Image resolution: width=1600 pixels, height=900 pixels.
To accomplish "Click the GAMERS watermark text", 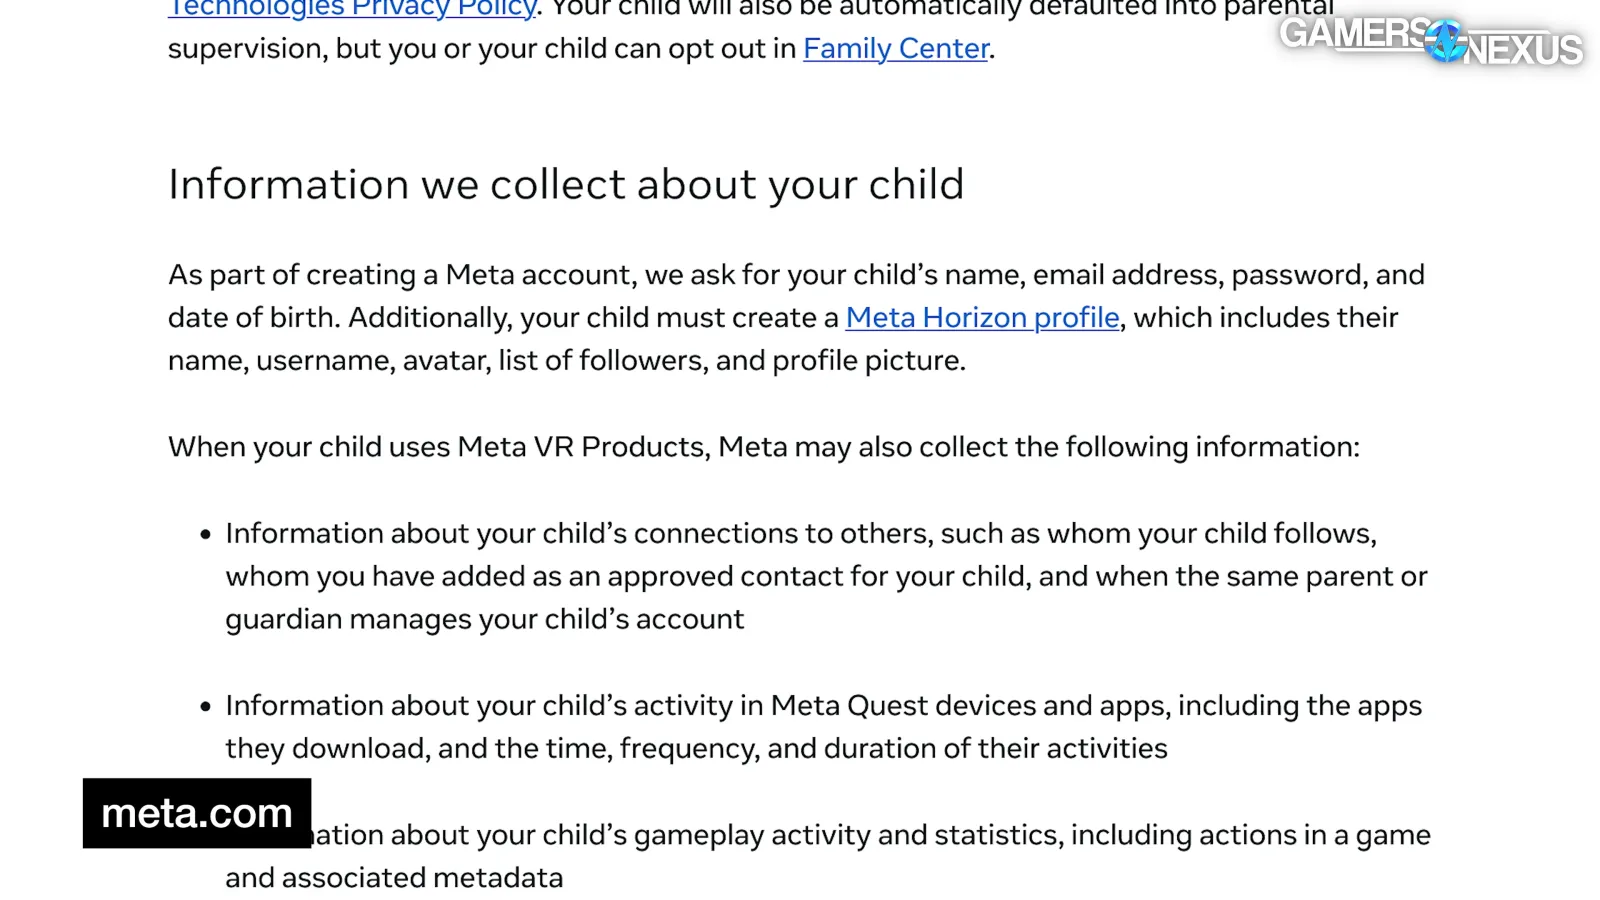I will pos(1353,33).
